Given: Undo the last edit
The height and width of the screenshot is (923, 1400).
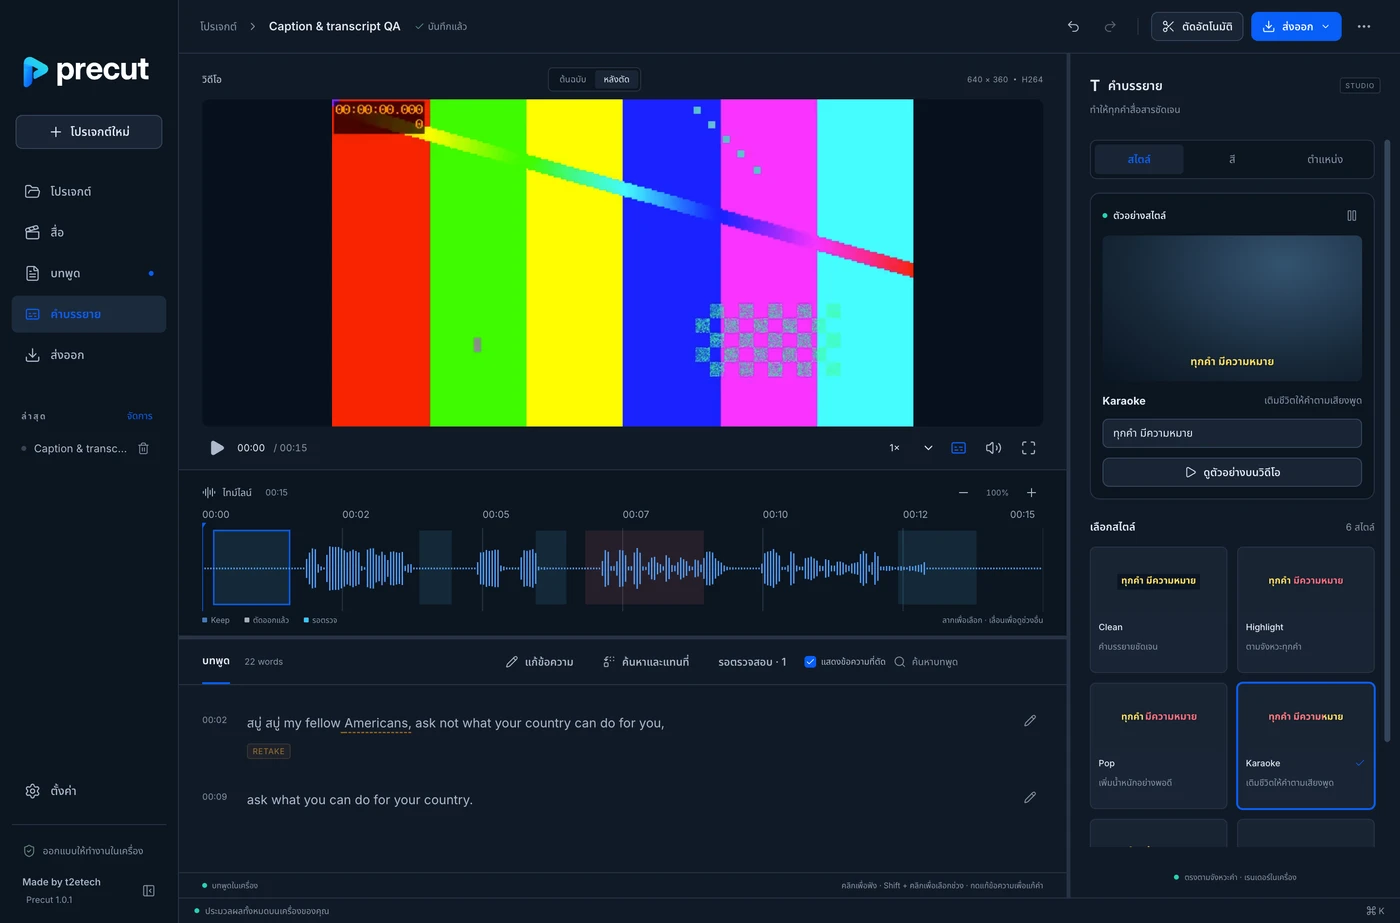Looking at the screenshot, I should 1073,27.
